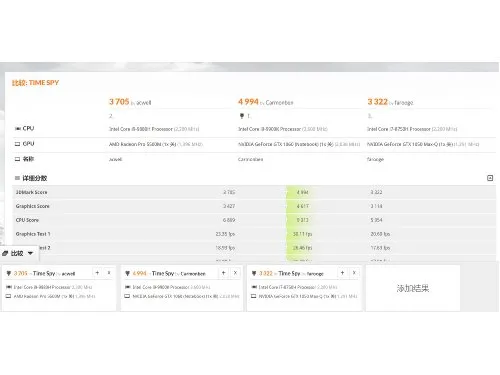Click the plus icon on the 3705 acwell card
Screen dimensions: 500x375
pyautogui.click(x=97, y=273)
